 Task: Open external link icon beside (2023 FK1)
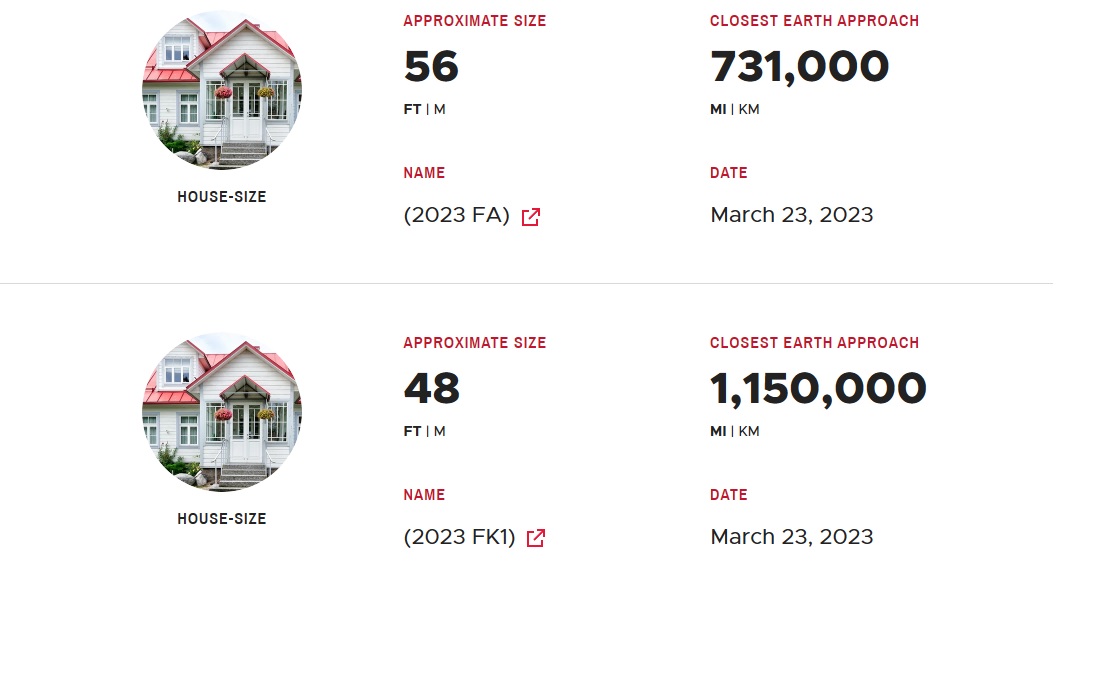536,539
